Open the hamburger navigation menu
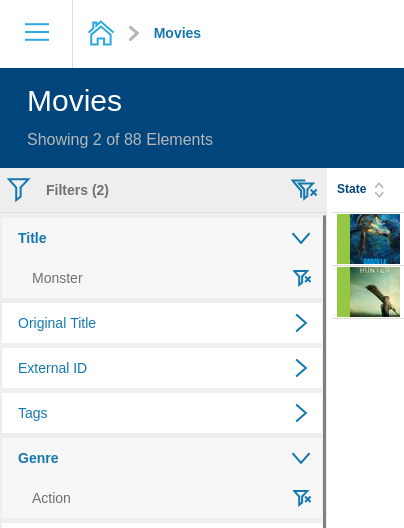404x528 pixels. pos(37,32)
